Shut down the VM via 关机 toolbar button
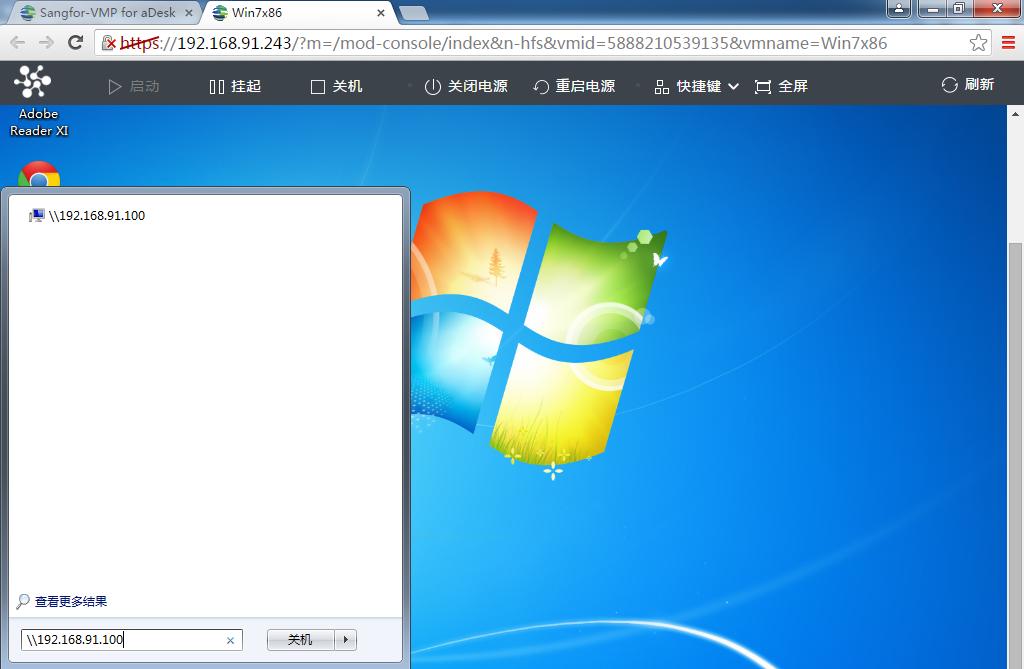The height and width of the screenshot is (669, 1024). coord(336,86)
